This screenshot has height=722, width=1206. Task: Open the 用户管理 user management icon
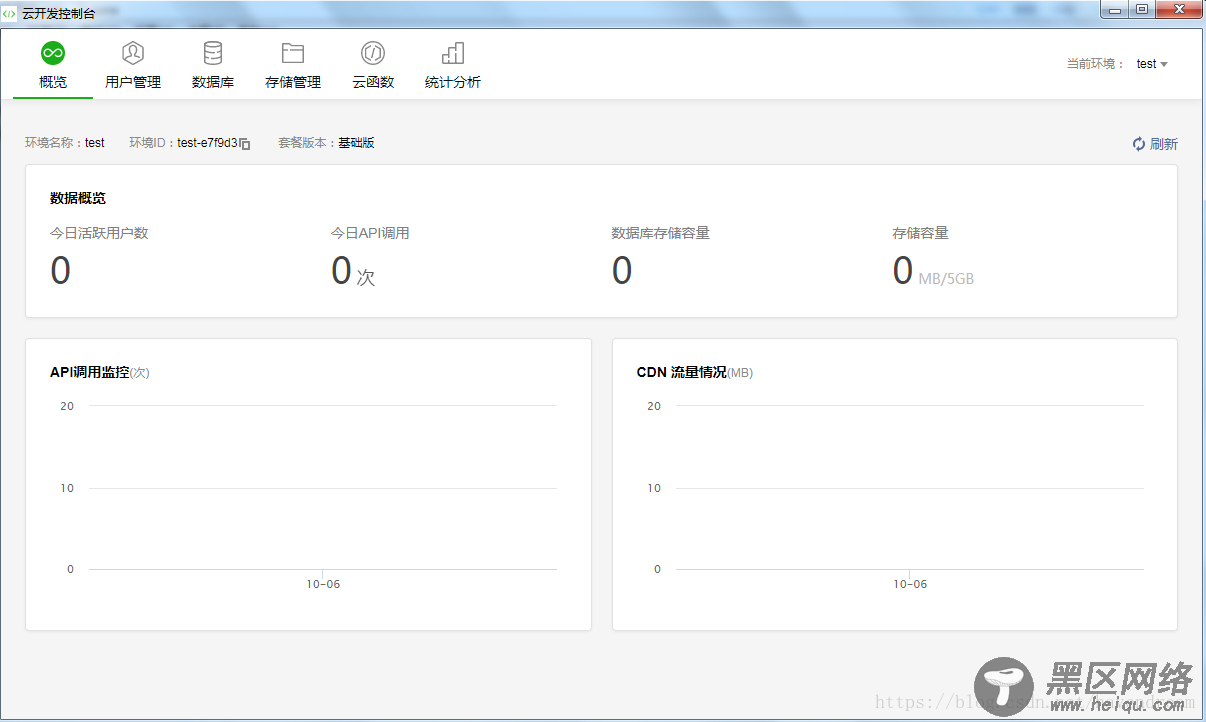pyautogui.click(x=133, y=53)
